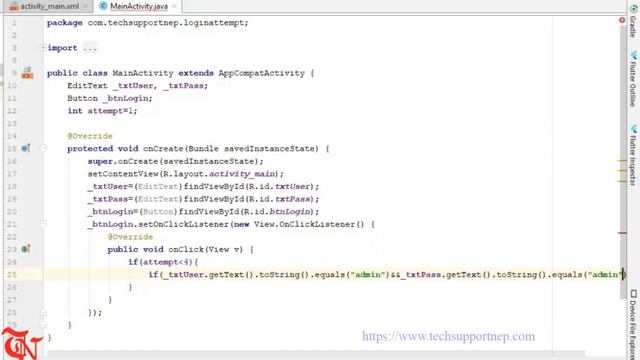Click the related XML file gutter icon on line 9
The image size is (640, 360).
27,73
